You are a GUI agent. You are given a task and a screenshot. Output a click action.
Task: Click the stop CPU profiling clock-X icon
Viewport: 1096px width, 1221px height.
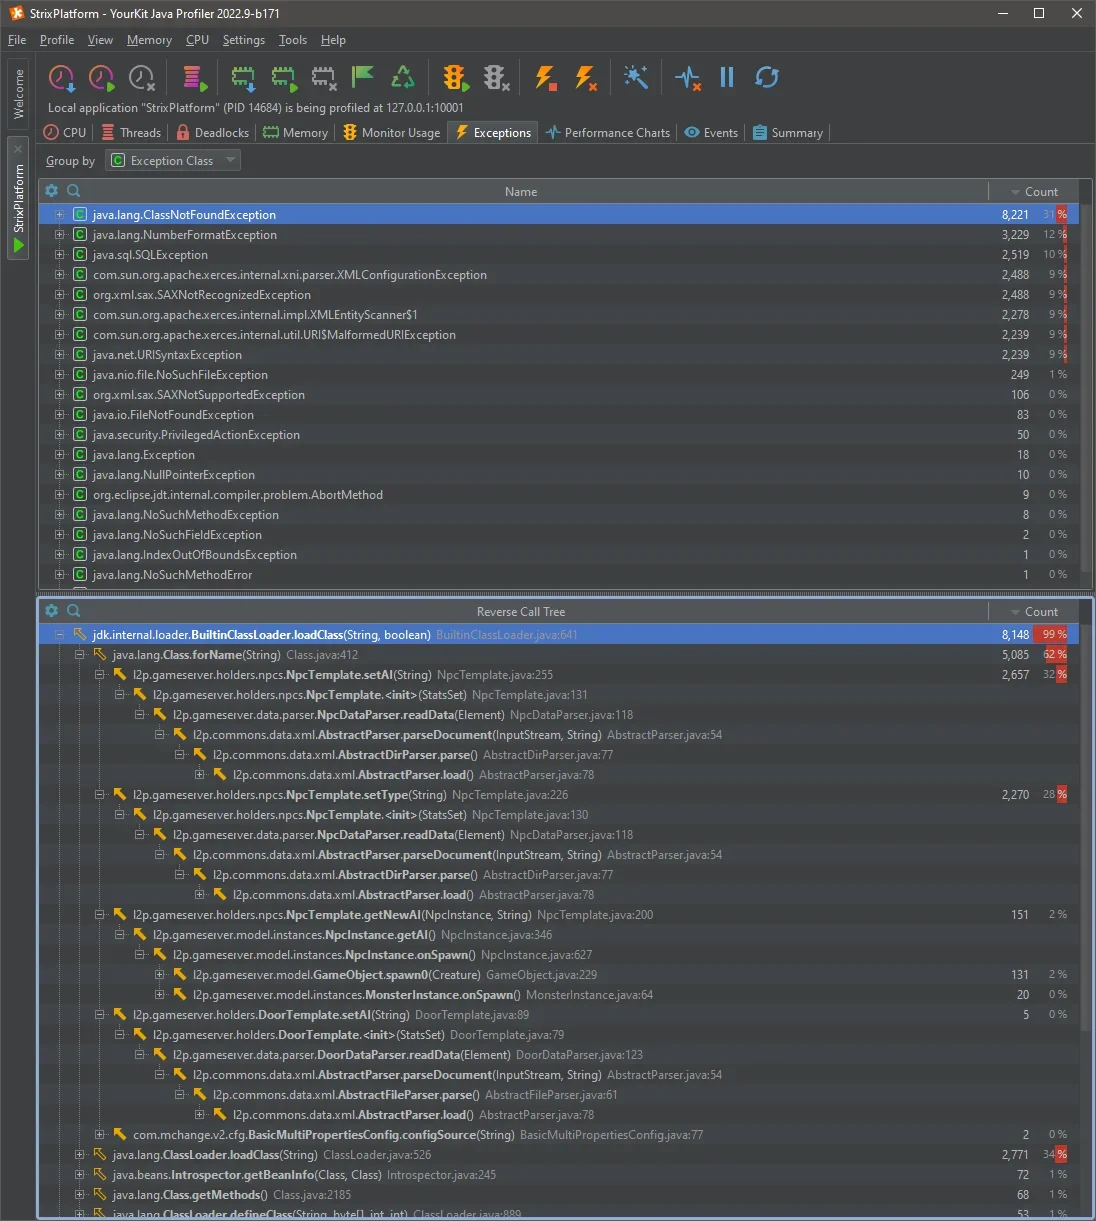pos(142,78)
